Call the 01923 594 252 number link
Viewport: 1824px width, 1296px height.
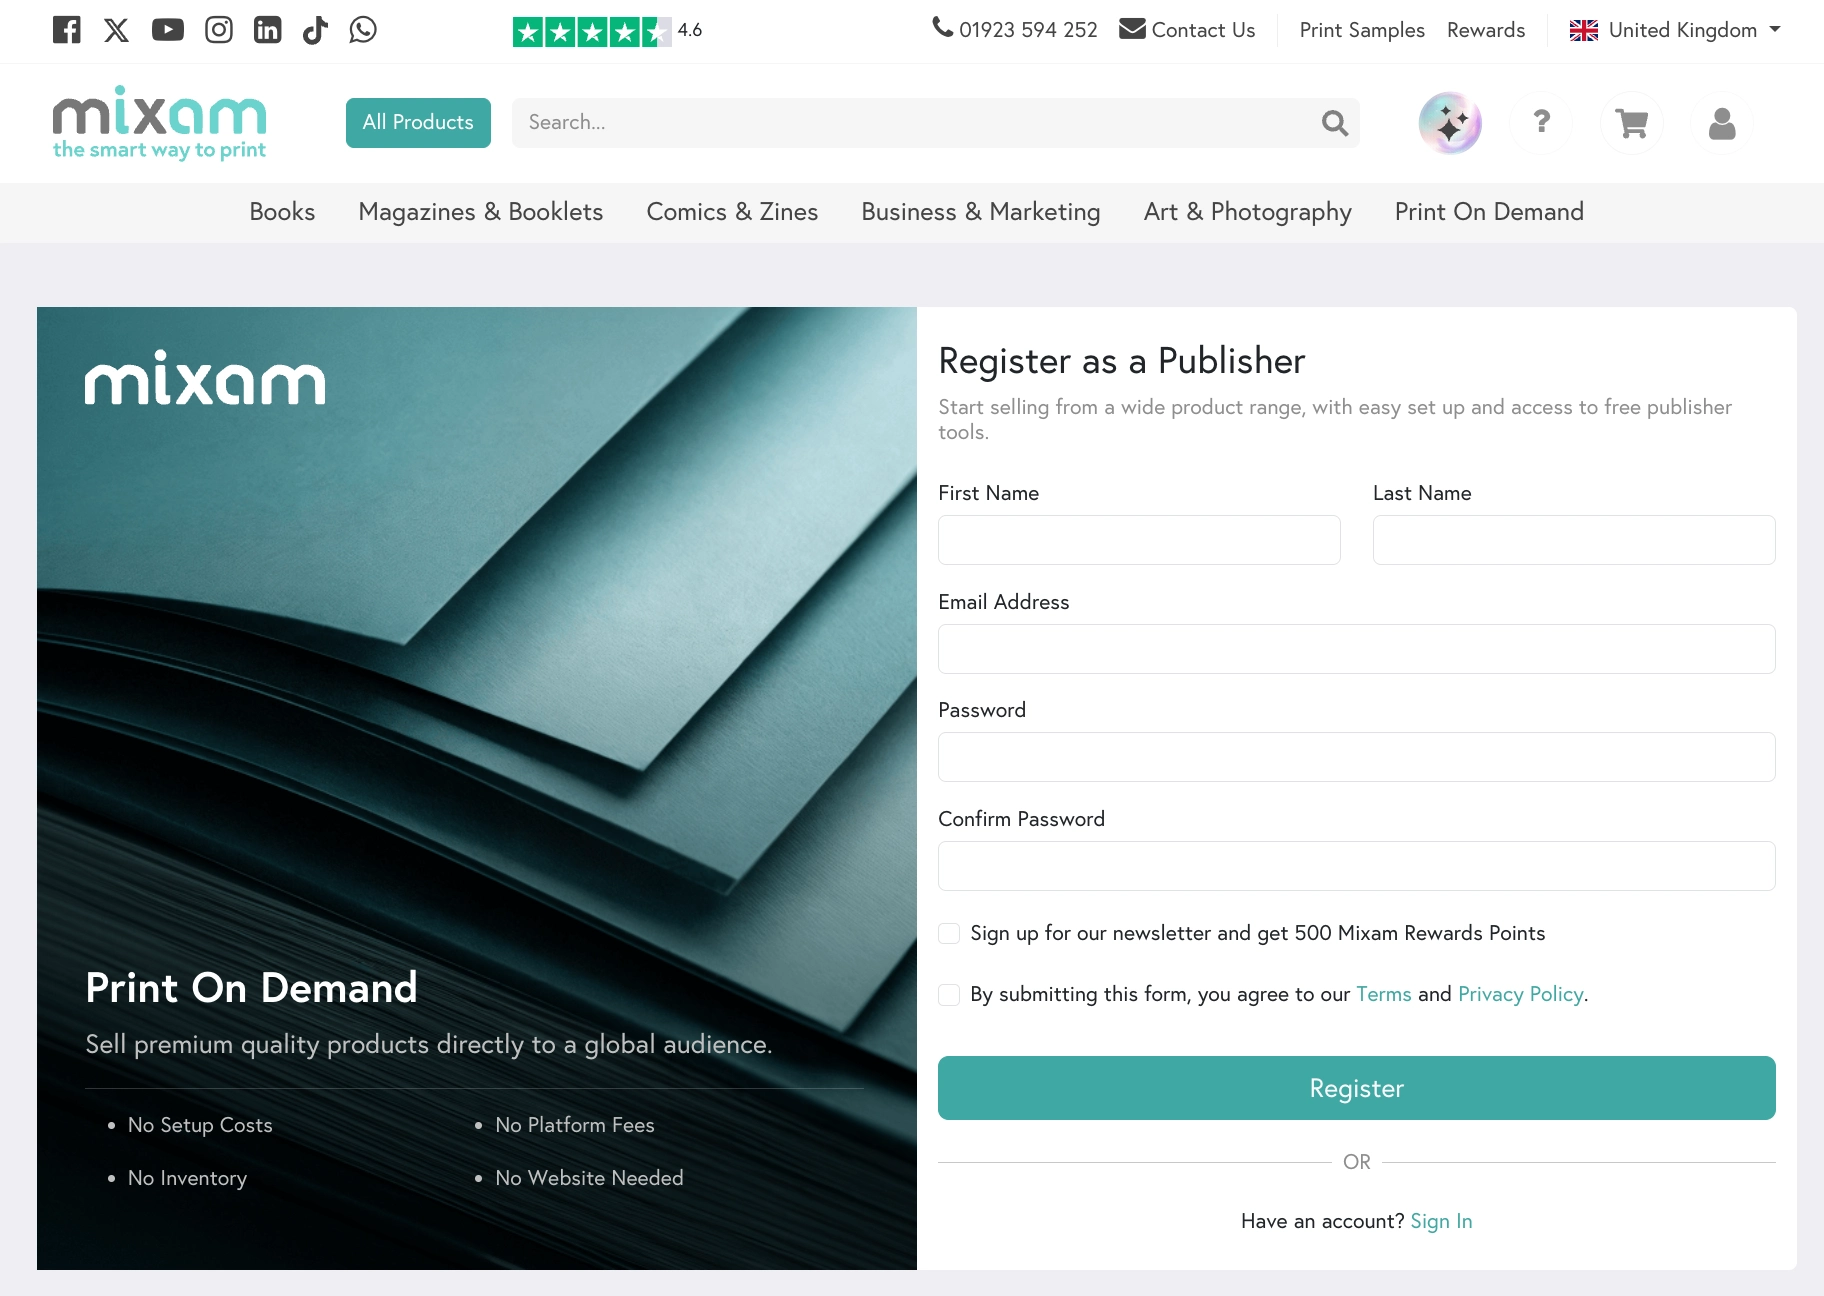point(1028,30)
